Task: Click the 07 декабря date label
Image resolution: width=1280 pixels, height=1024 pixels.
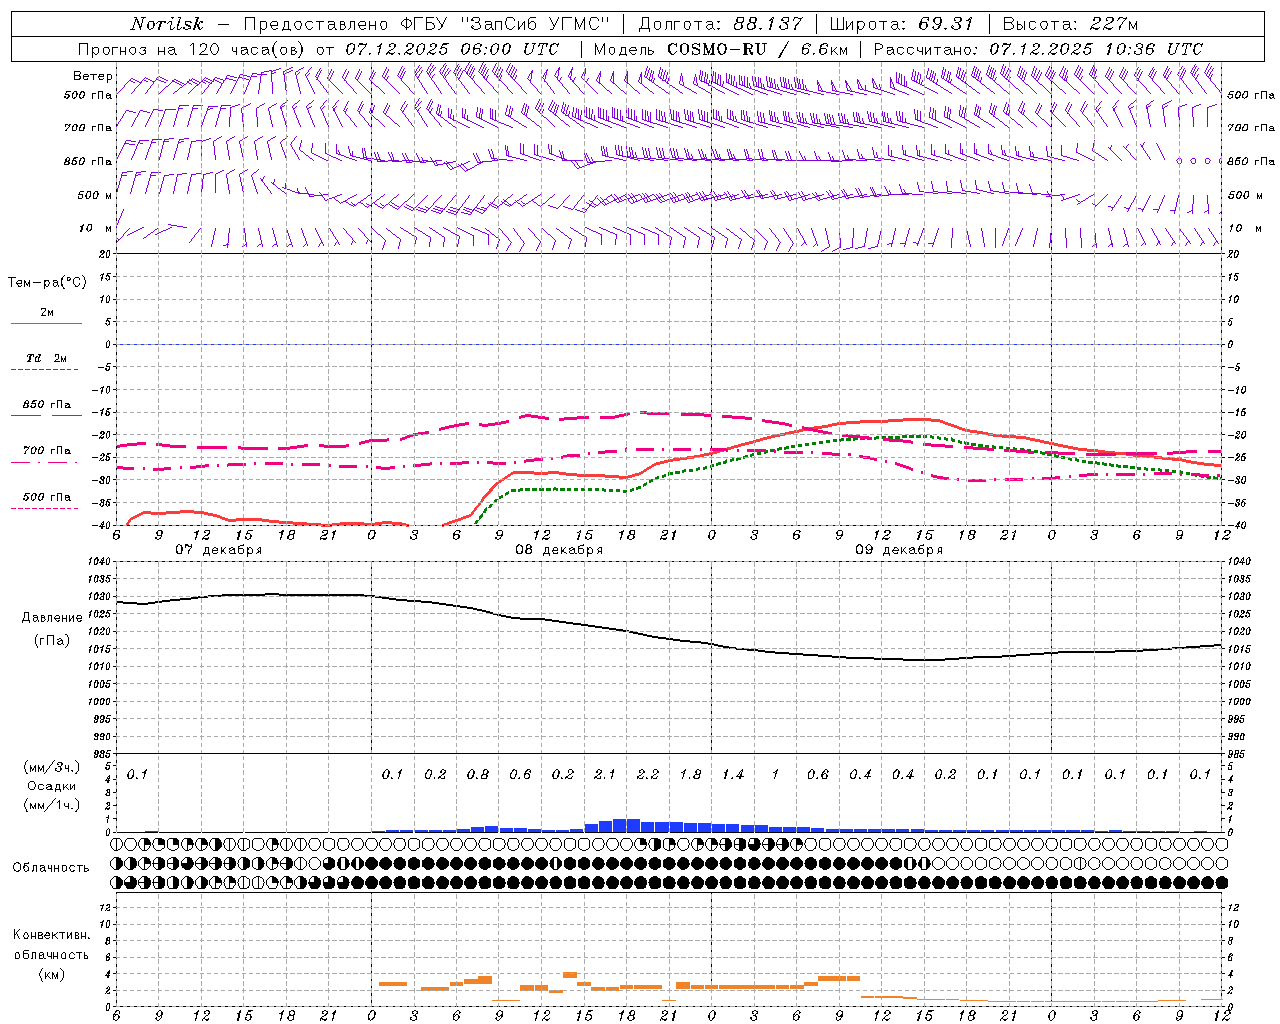Action: (219, 550)
